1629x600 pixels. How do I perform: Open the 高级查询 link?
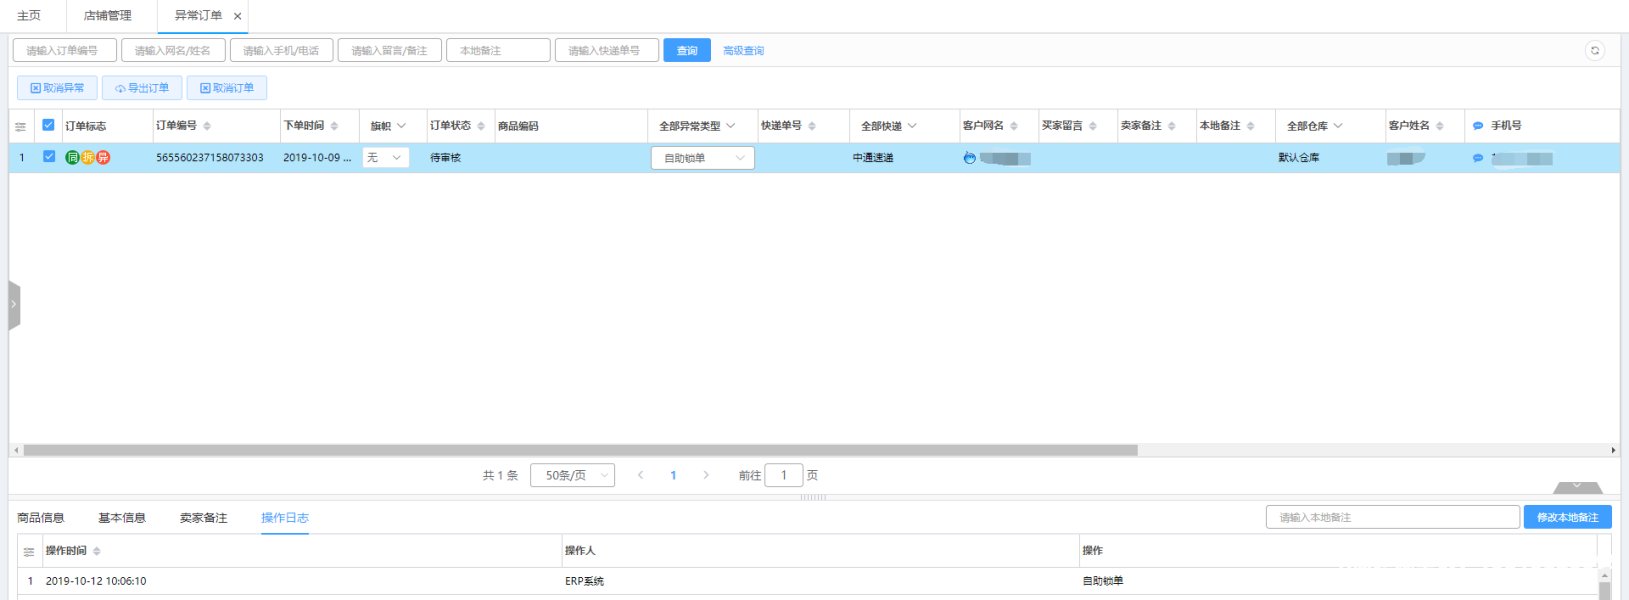point(743,50)
